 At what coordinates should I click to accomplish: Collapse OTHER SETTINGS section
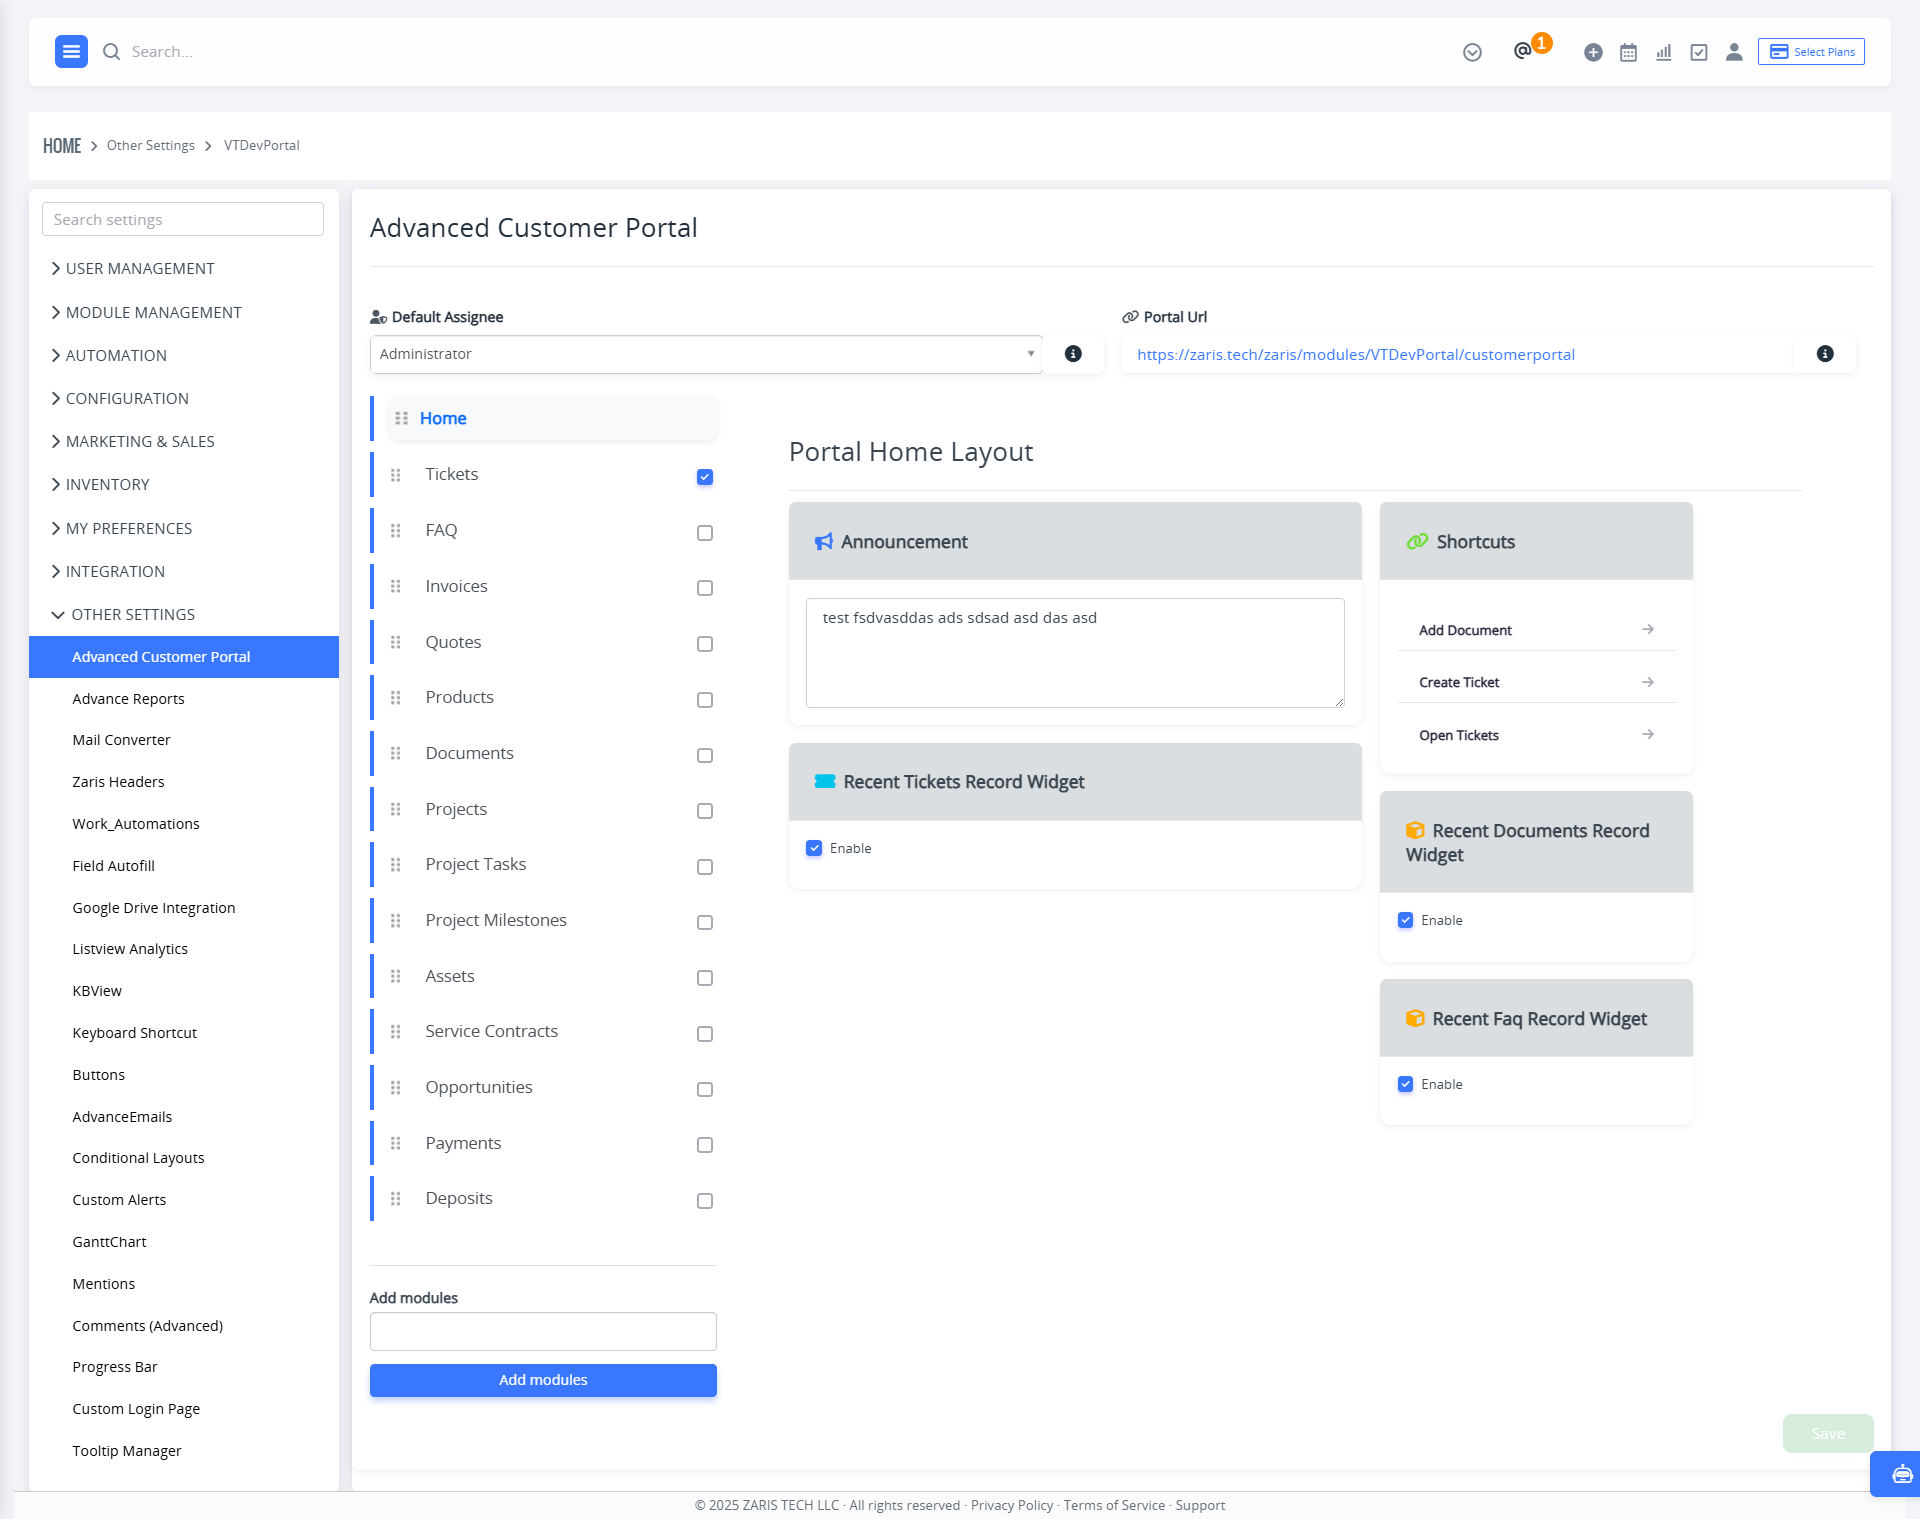click(x=123, y=615)
